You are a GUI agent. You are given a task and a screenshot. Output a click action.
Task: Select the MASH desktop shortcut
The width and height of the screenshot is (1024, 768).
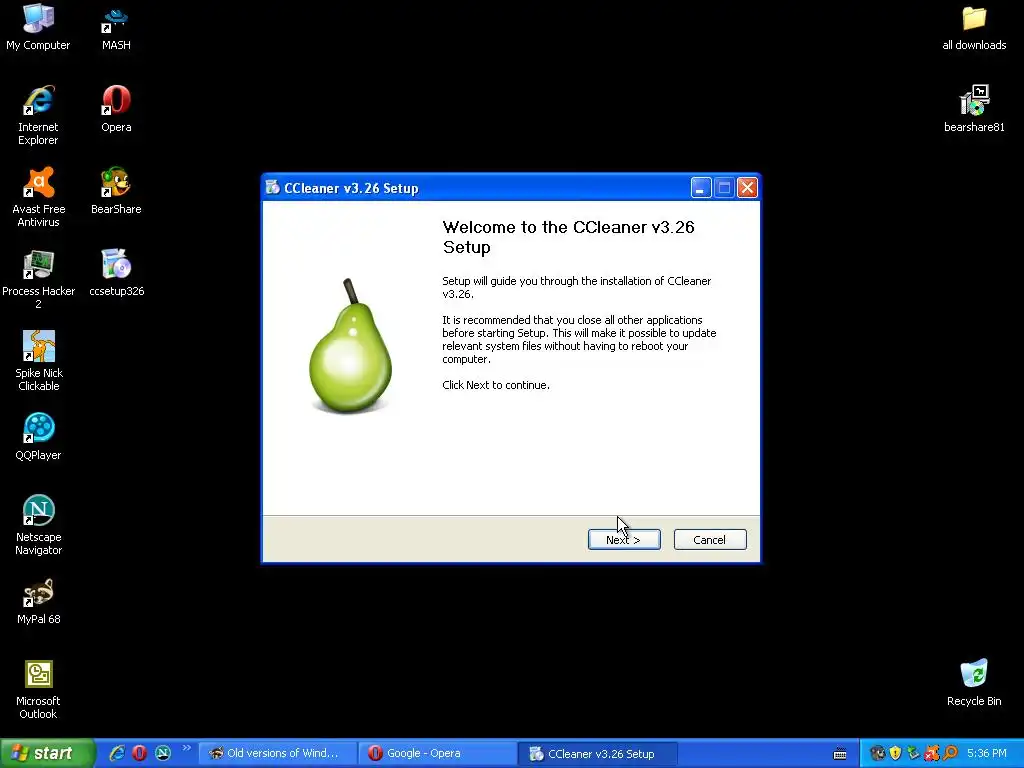(x=116, y=27)
